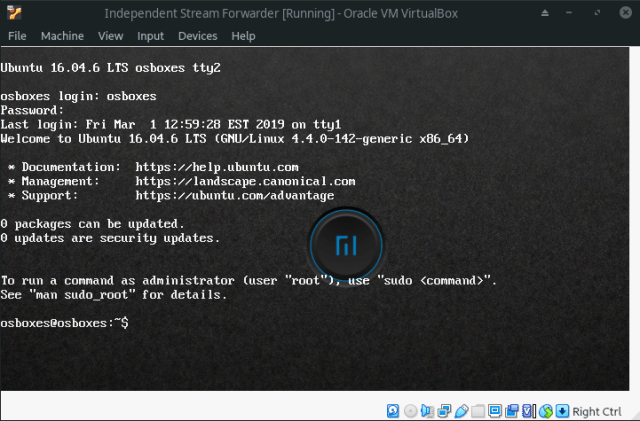Open the Devices menu

coord(198,36)
